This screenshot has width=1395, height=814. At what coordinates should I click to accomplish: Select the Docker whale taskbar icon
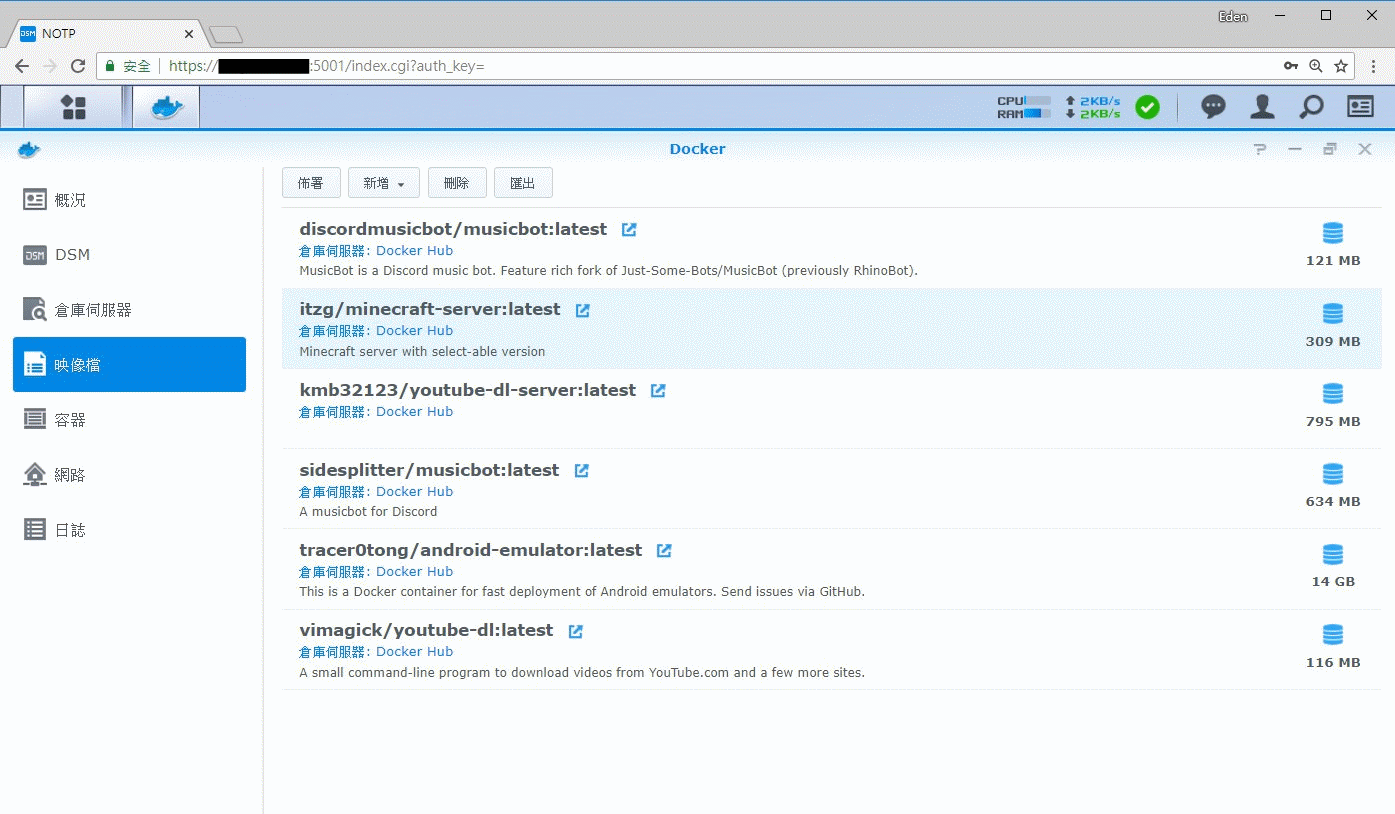point(167,107)
